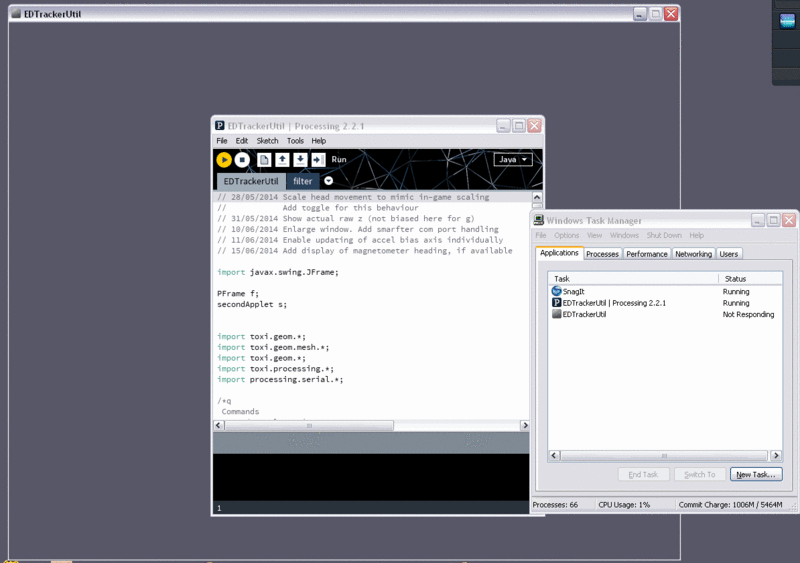Sort applications by the Status column header
The image size is (800, 563).
(x=750, y=279)
